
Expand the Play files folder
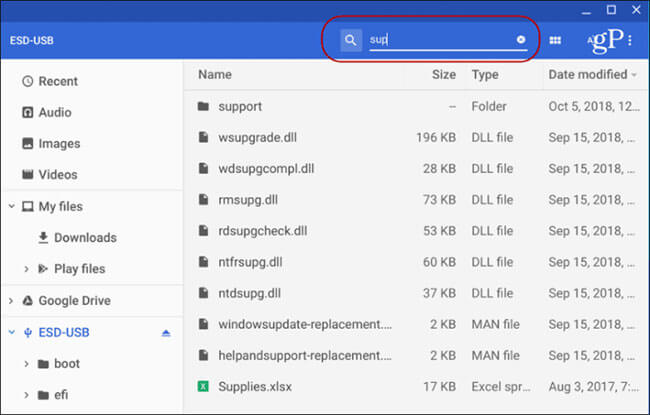point(27,269)
